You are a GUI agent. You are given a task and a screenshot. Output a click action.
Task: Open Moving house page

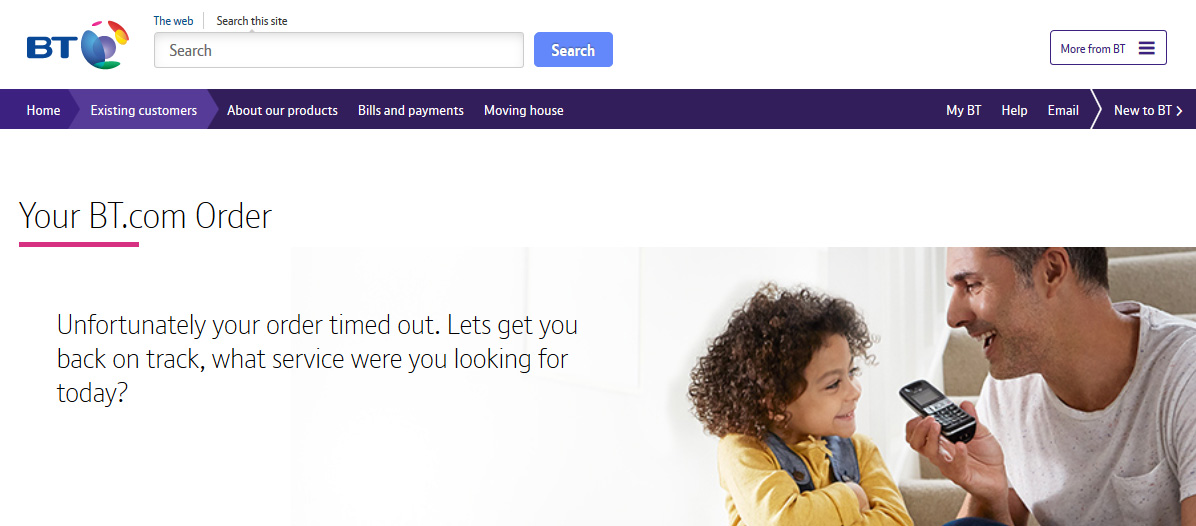(x=523, y=111)
